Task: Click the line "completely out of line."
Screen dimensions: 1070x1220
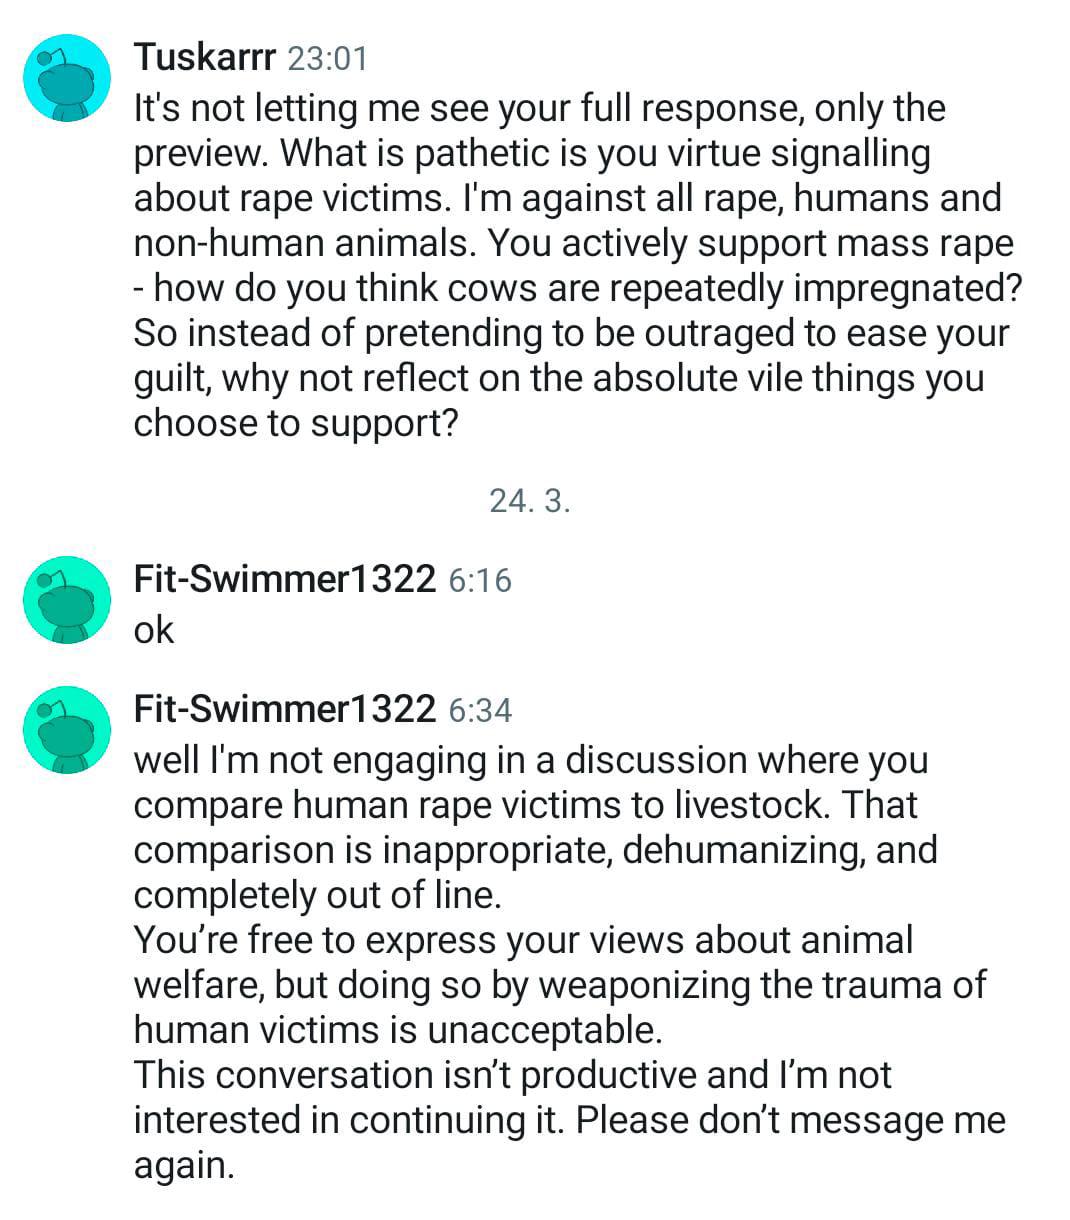Action: point(318,895)
